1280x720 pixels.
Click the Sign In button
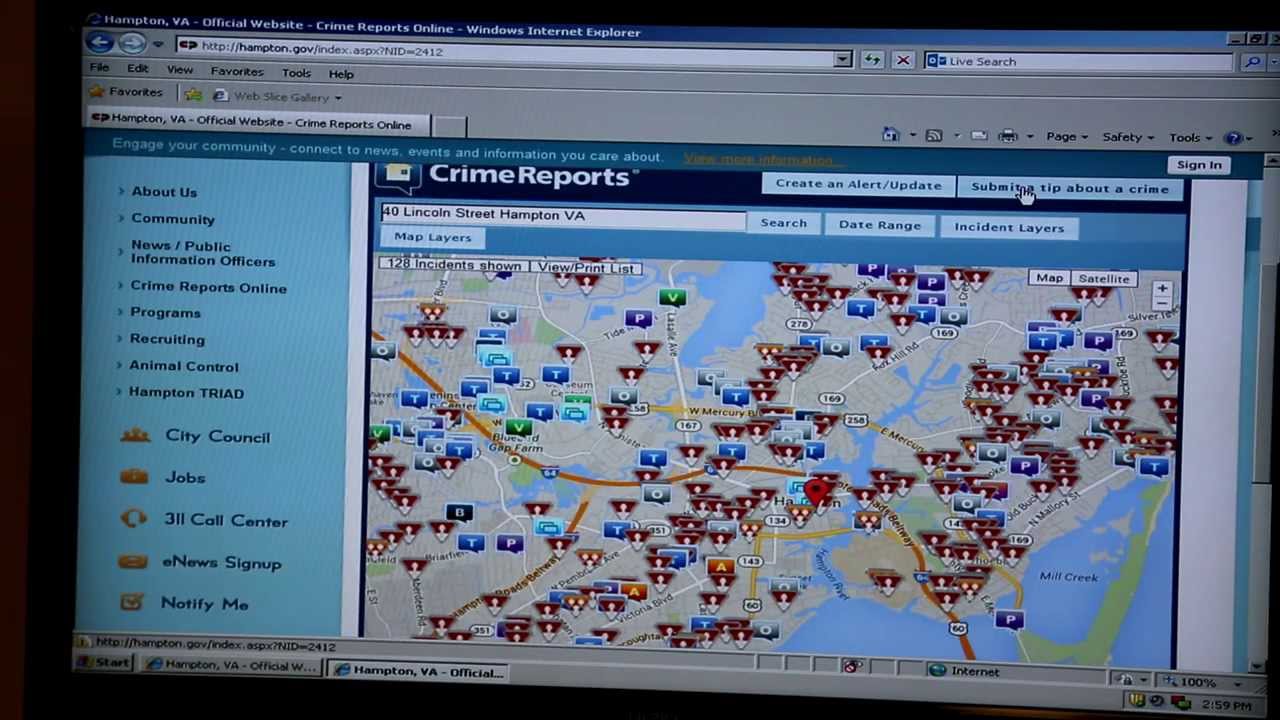click(x=1199, y=165)
